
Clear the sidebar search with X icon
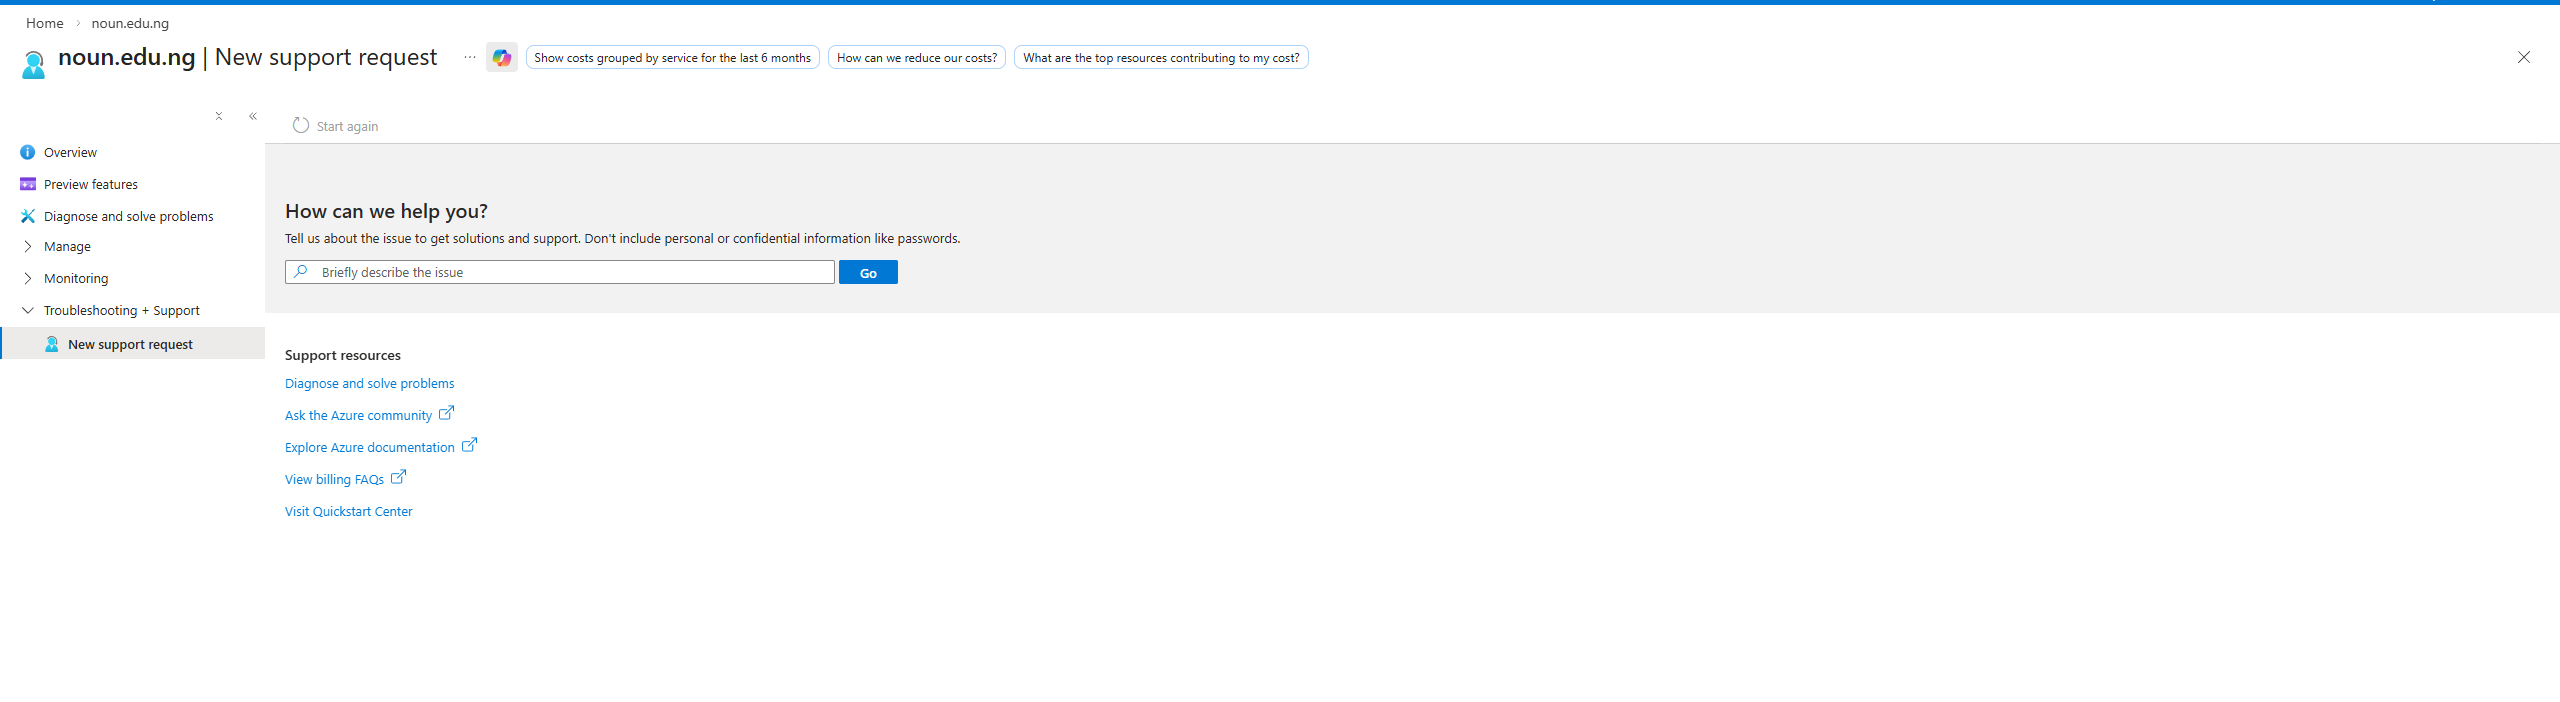tap(219, 116)
